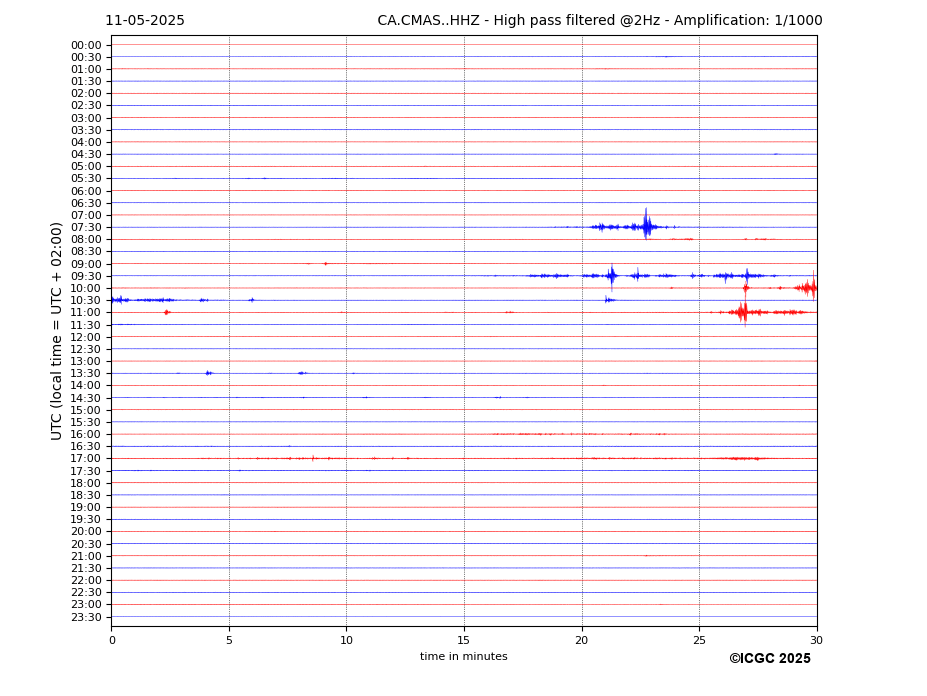Click the 09:30 time row label
The height and width of the screenshot is (696, 927).
(86, 276)
